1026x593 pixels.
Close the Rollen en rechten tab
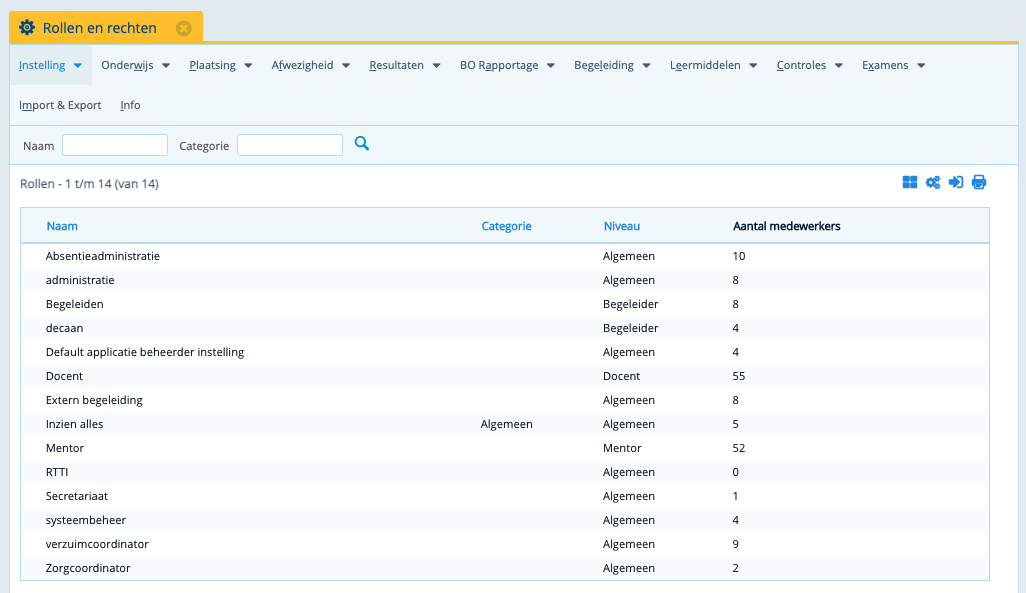coord(184,28)
